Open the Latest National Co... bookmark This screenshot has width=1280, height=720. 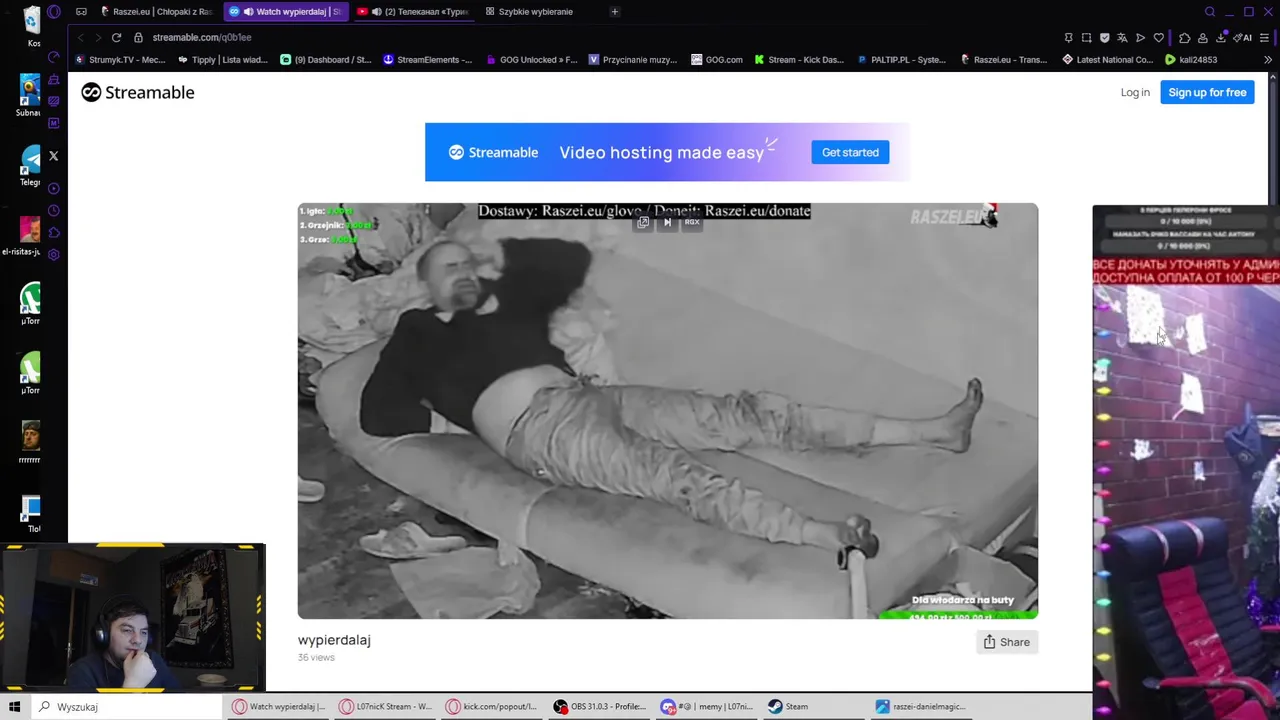point(1108,60)
